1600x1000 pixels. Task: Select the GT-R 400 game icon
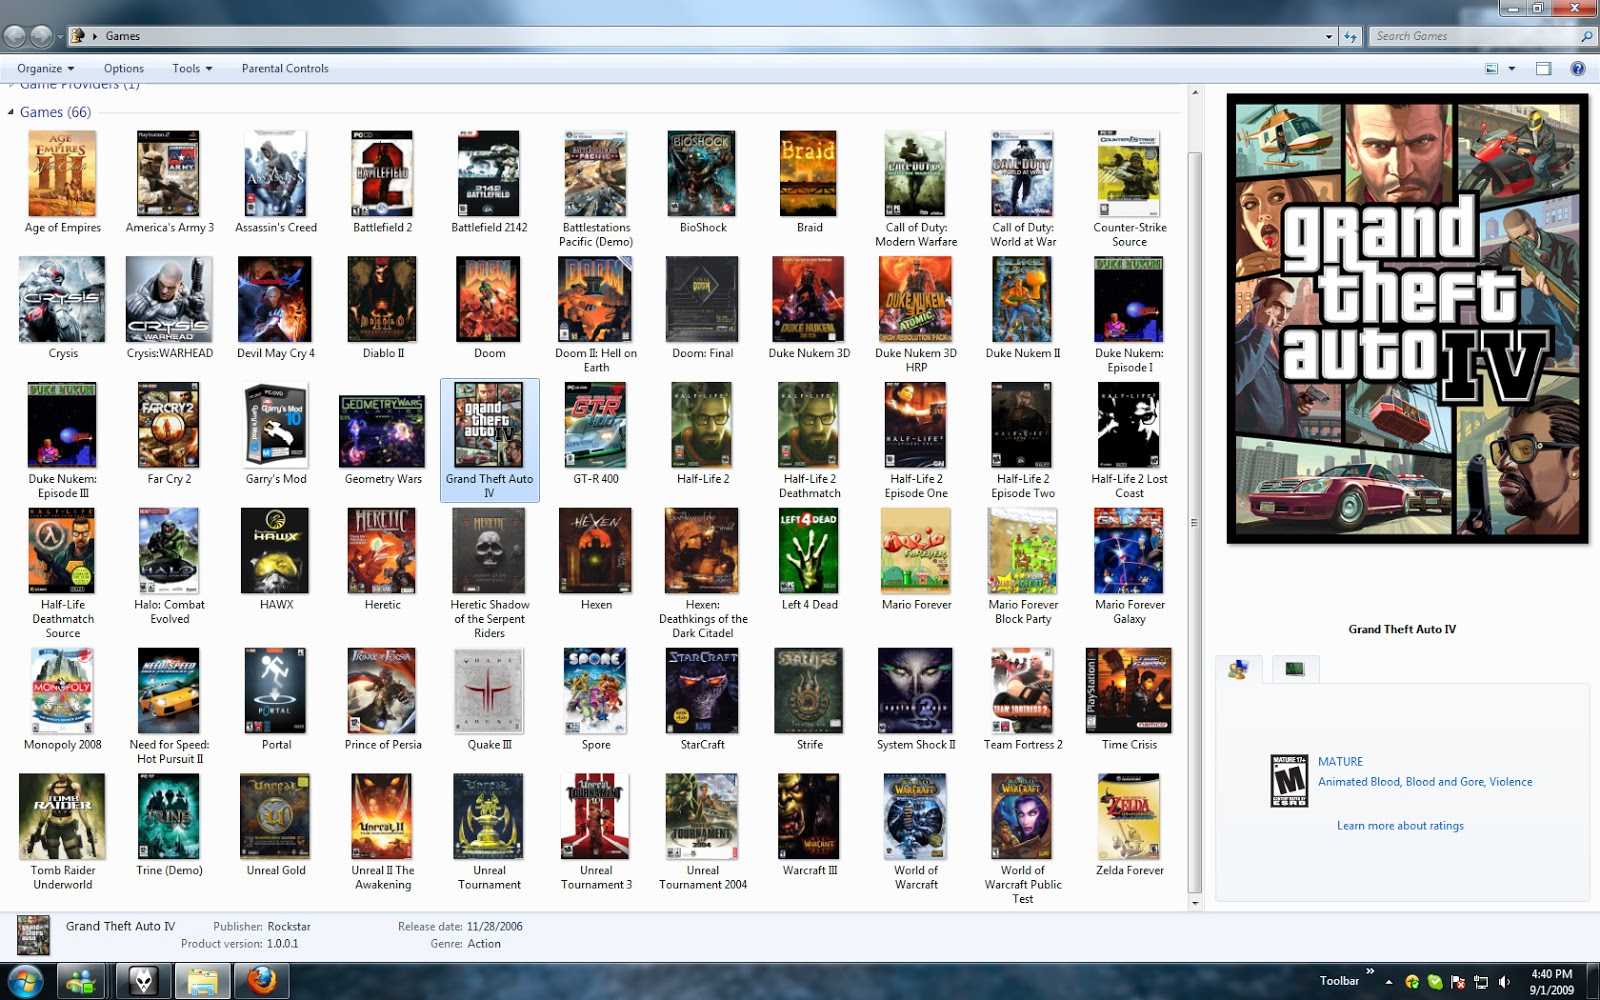(x=596, y=426)
